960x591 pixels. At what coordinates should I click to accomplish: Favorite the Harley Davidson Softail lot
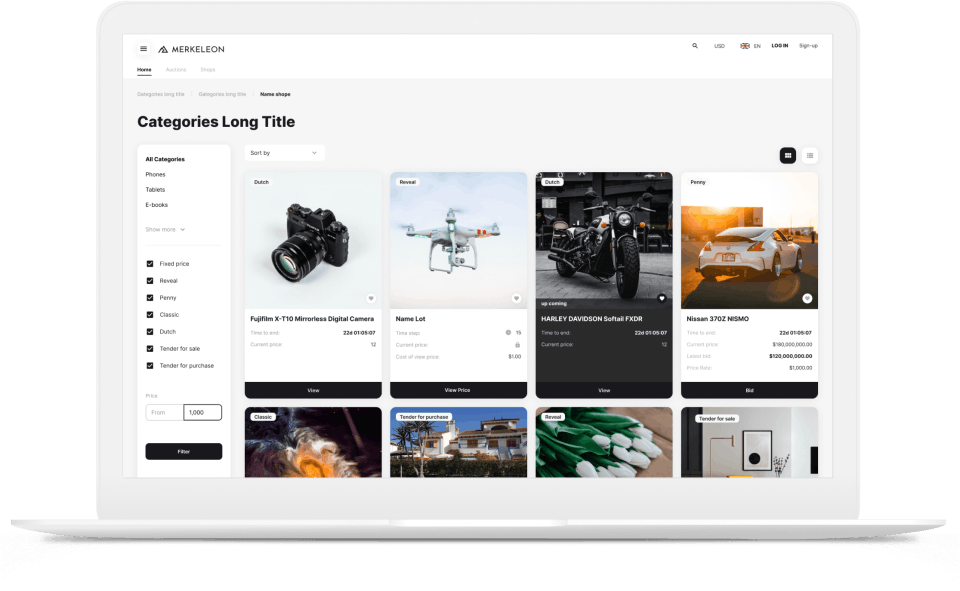point(662,298)
